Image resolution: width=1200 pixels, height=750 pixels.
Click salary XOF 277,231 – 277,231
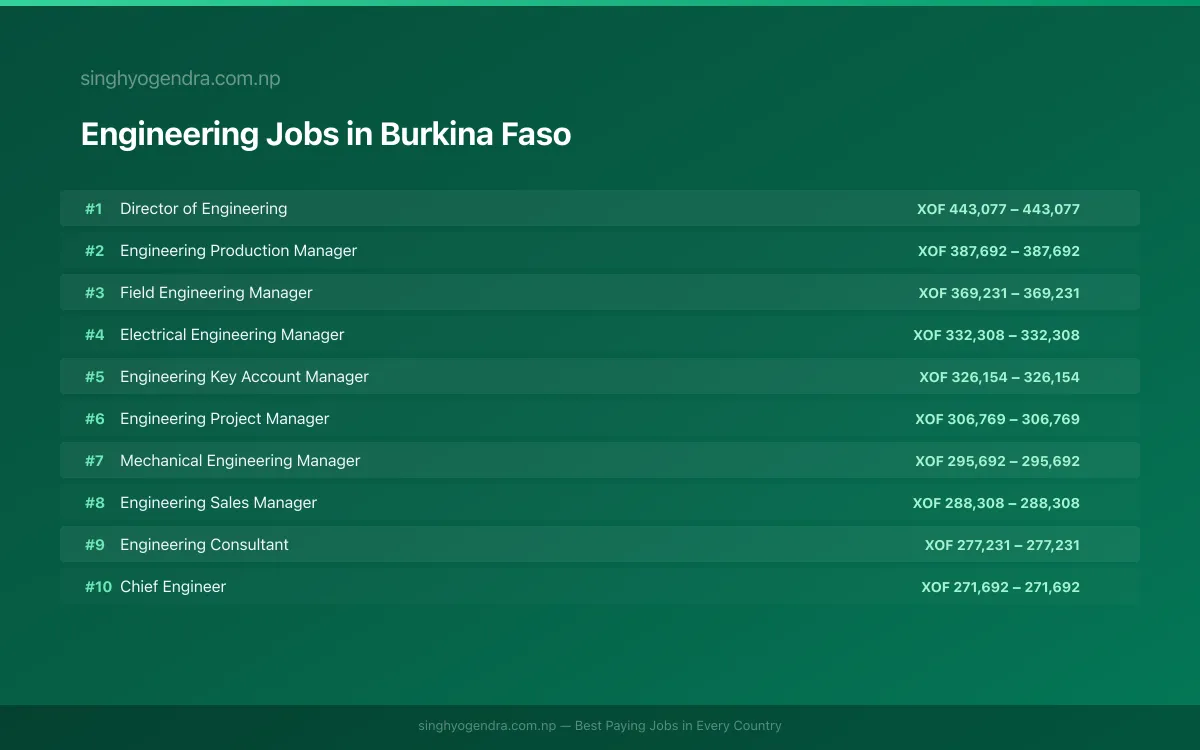click(1002, 545)
